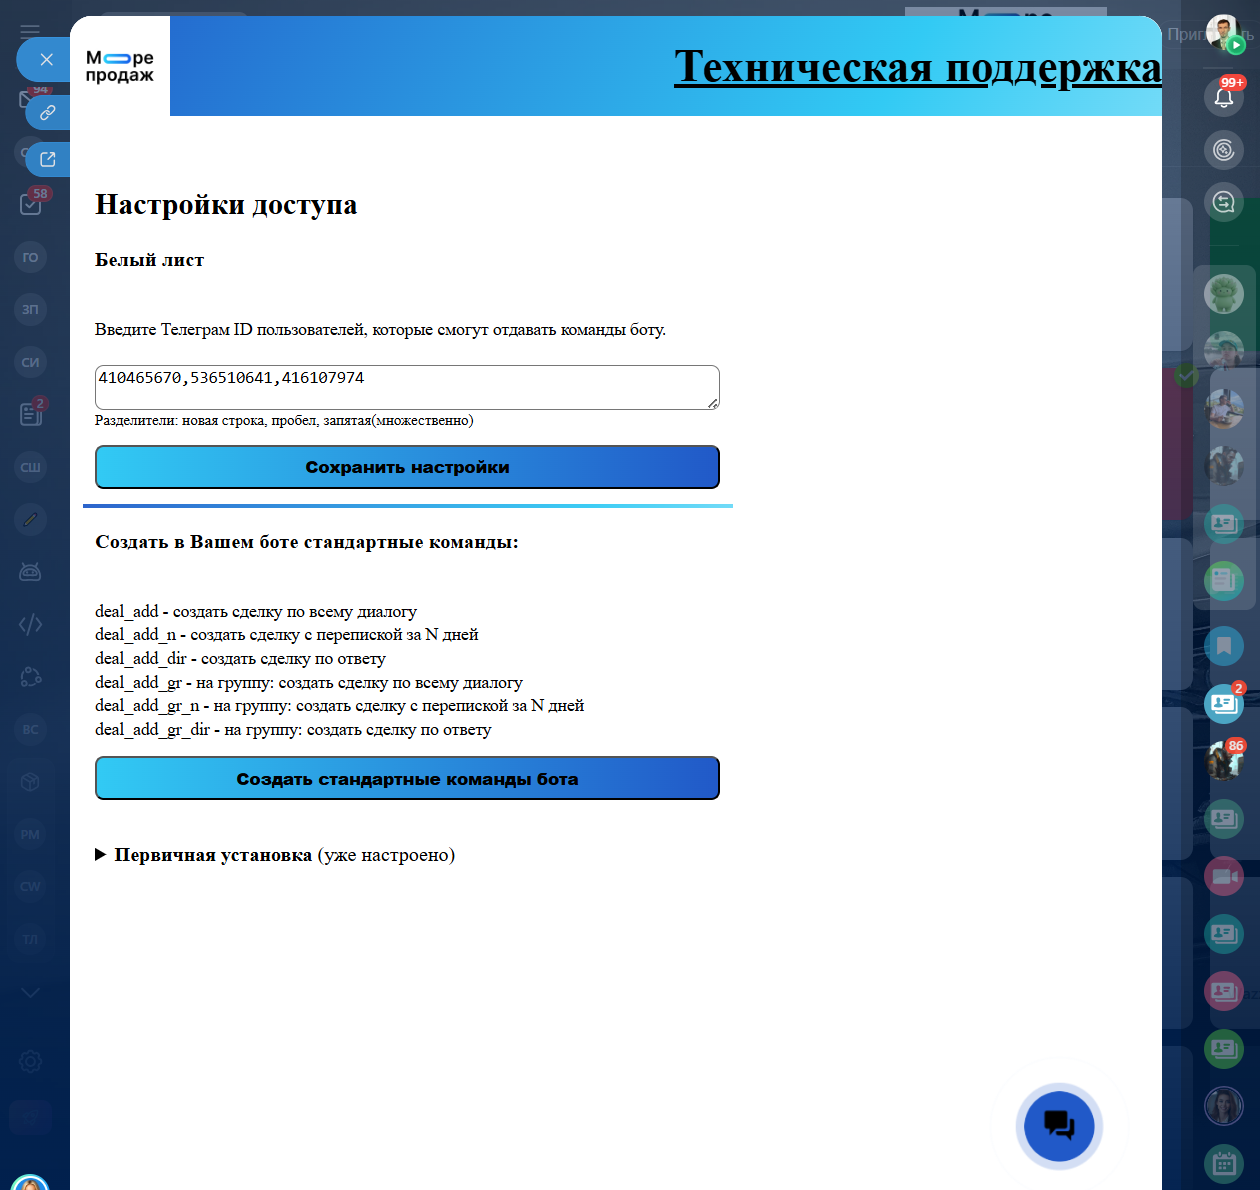Click the deal_add_n command description line
Screen dimensions: 1260x1190
(x=287, y=635)
